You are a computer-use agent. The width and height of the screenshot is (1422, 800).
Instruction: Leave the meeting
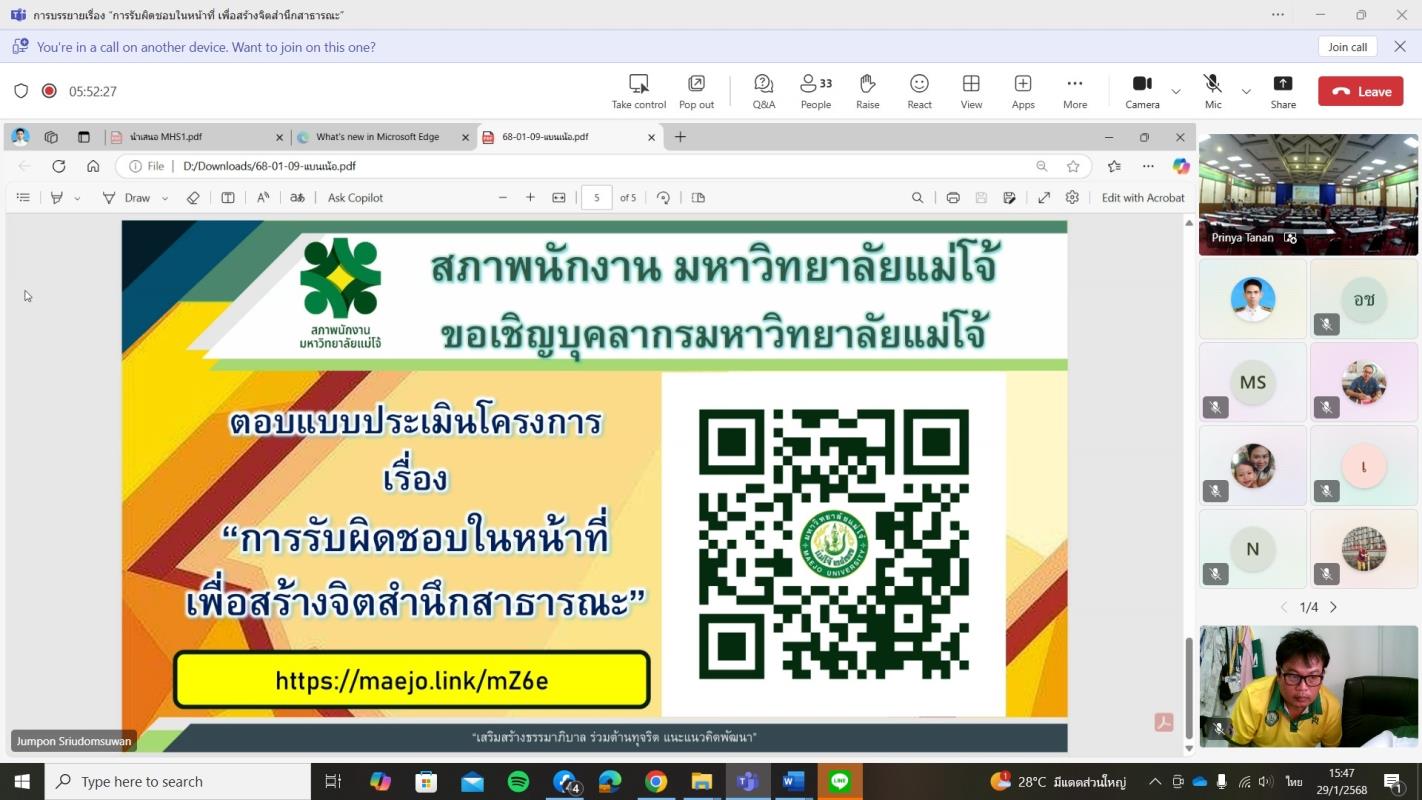[x=1361, y=91]
